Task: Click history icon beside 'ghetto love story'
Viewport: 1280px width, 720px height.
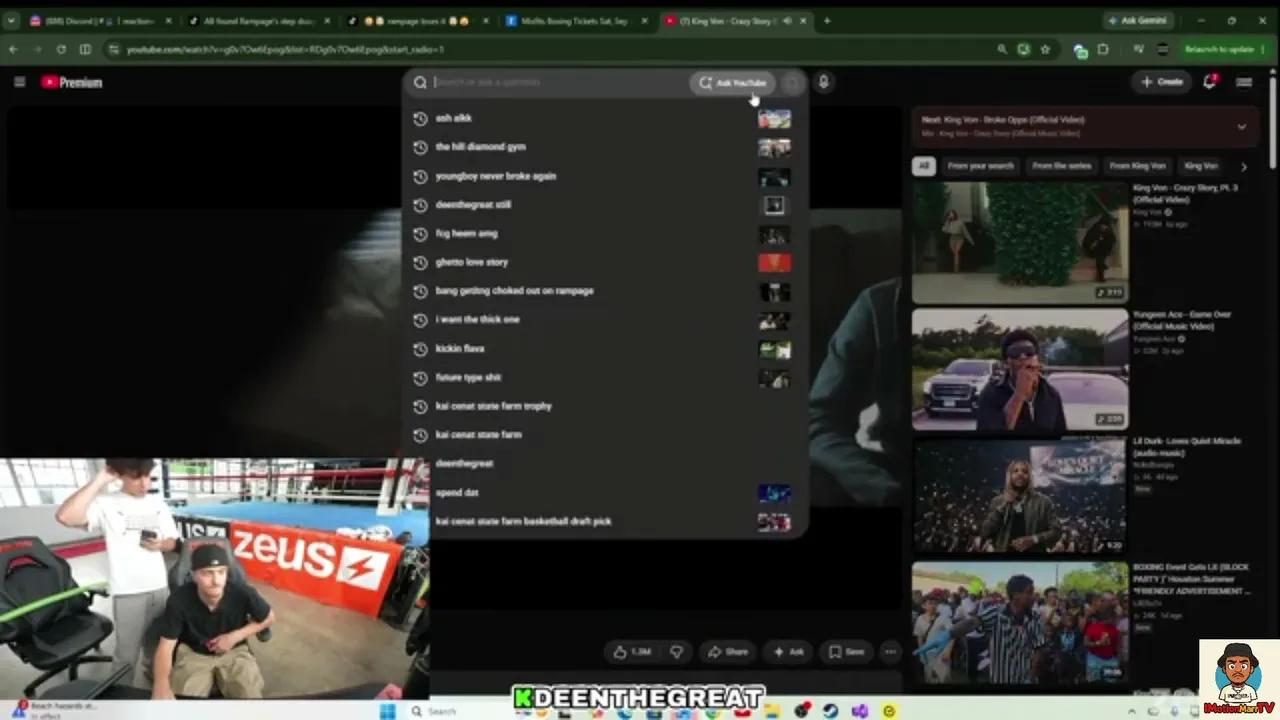Action: pyautogui.click(x=420, y=262)
